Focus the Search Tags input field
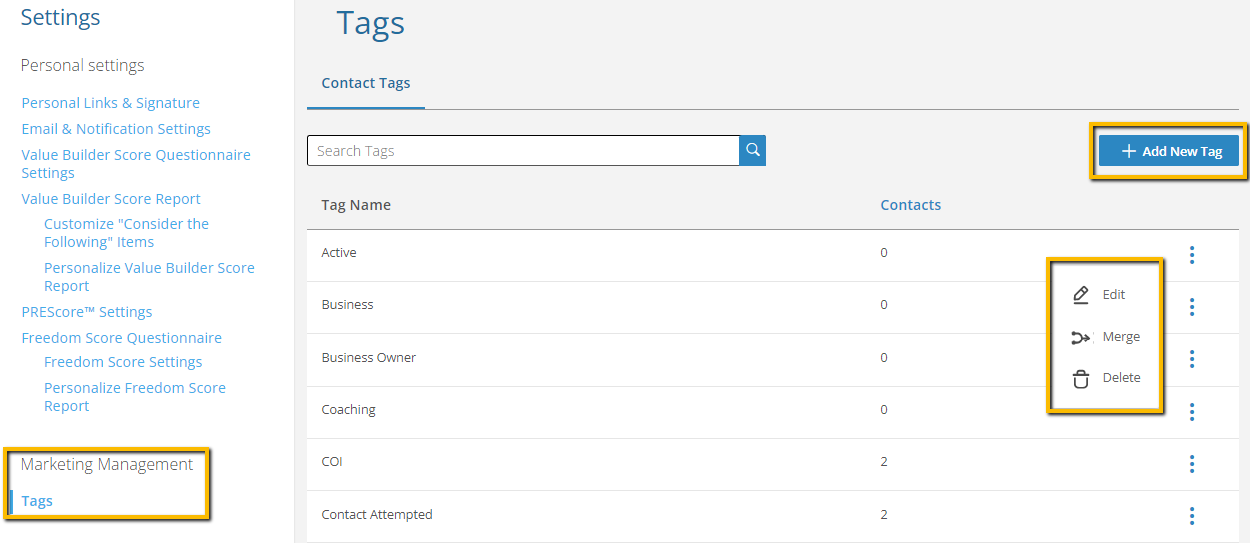1250x543 pixels. pos(523,151)
